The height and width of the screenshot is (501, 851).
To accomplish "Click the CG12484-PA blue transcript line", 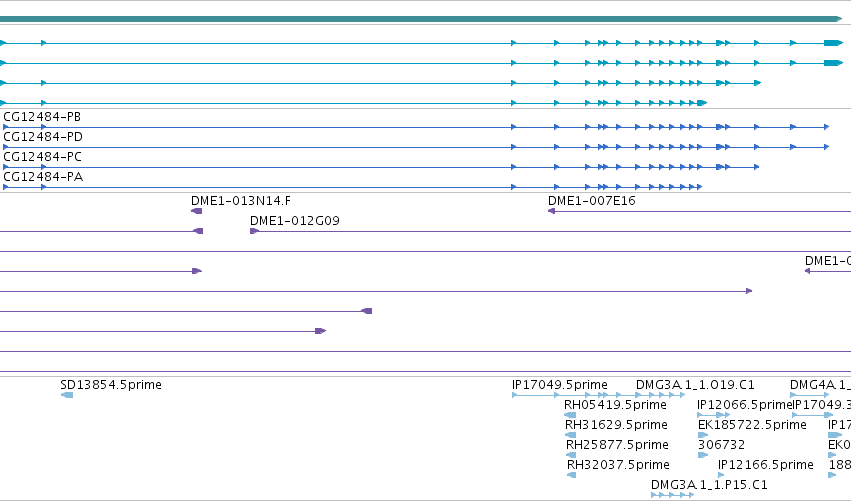I will click(x=353, y=187).
